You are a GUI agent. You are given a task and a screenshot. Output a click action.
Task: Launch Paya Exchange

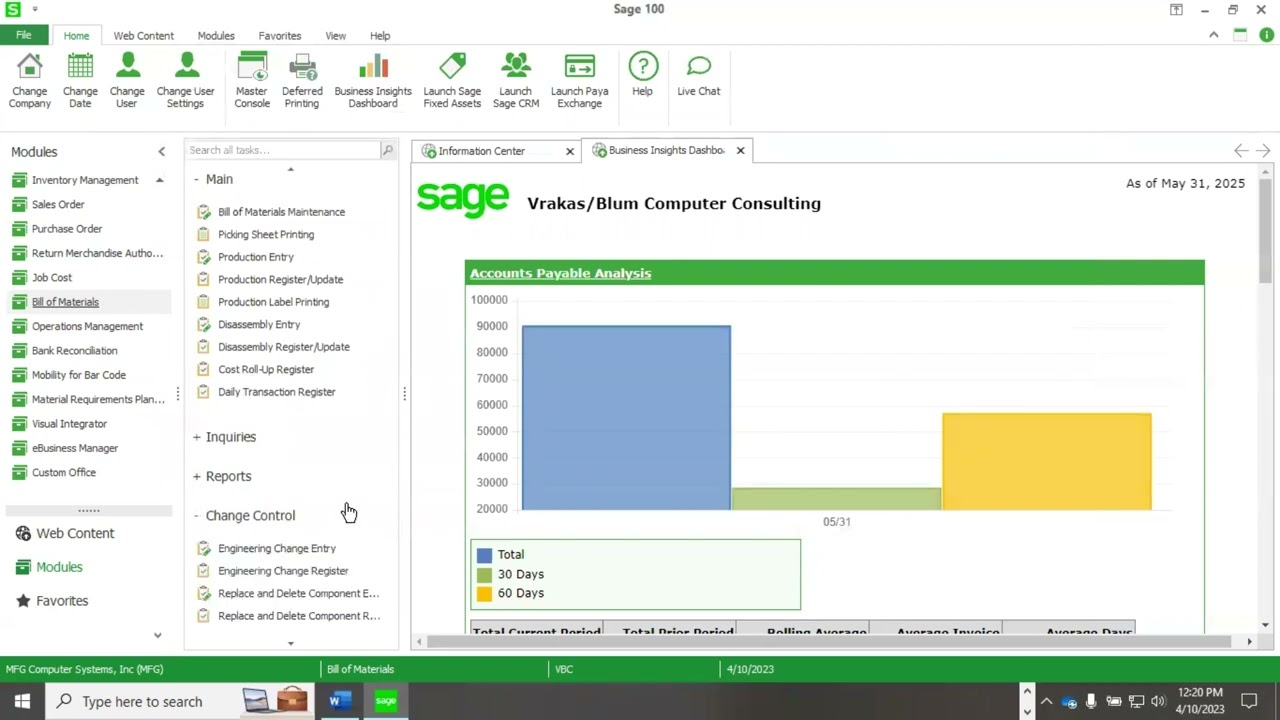click(x=580, y=80)
